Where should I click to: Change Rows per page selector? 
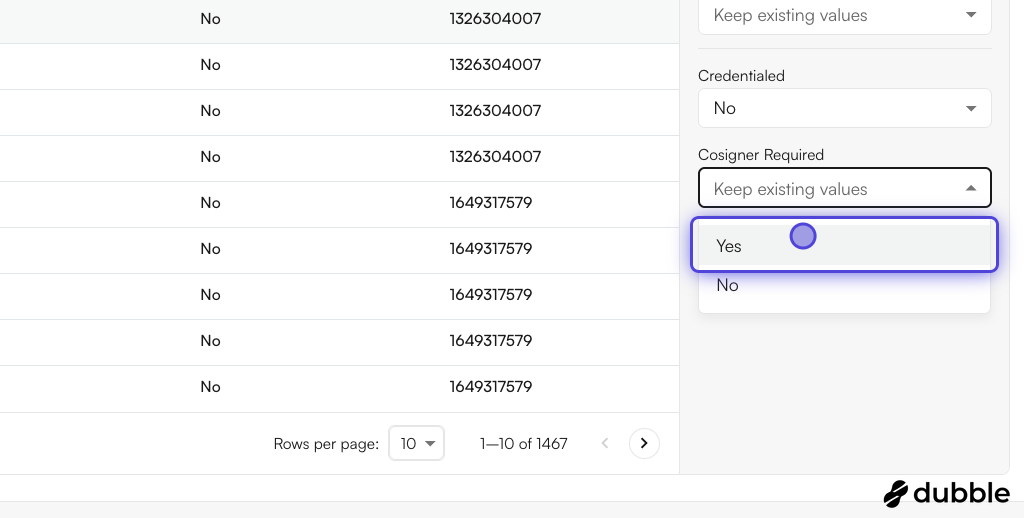click(x=417, y=443)
